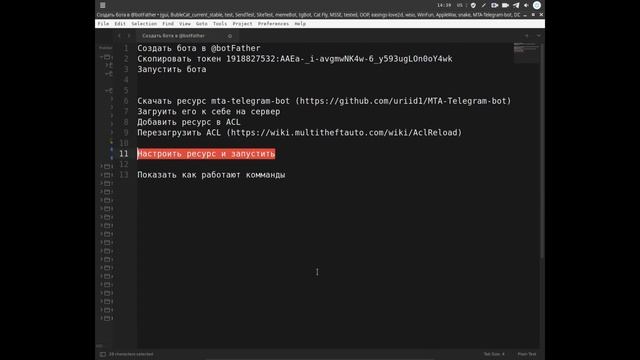The image size is (640, 360).
Task: Maximize the Sublime Text window
Action: click(x=533, y=15)
